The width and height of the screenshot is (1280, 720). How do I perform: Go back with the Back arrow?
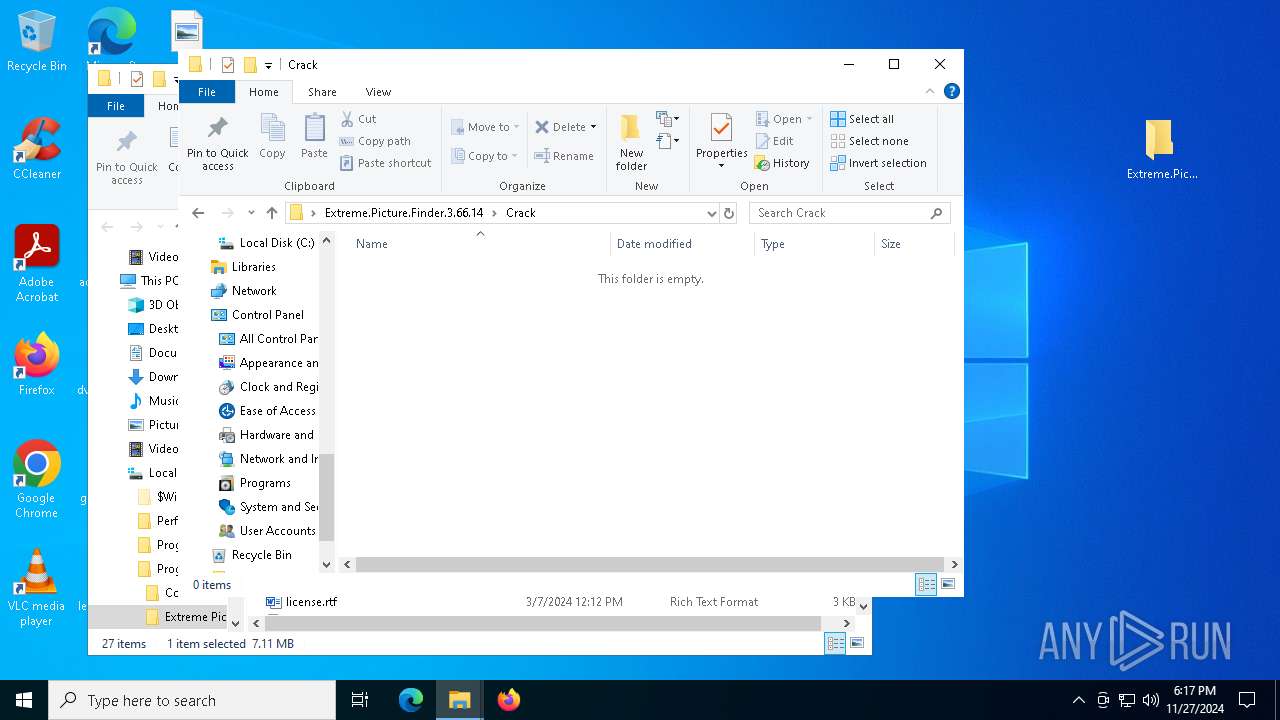pyautogui.click(x=198, y=213)
